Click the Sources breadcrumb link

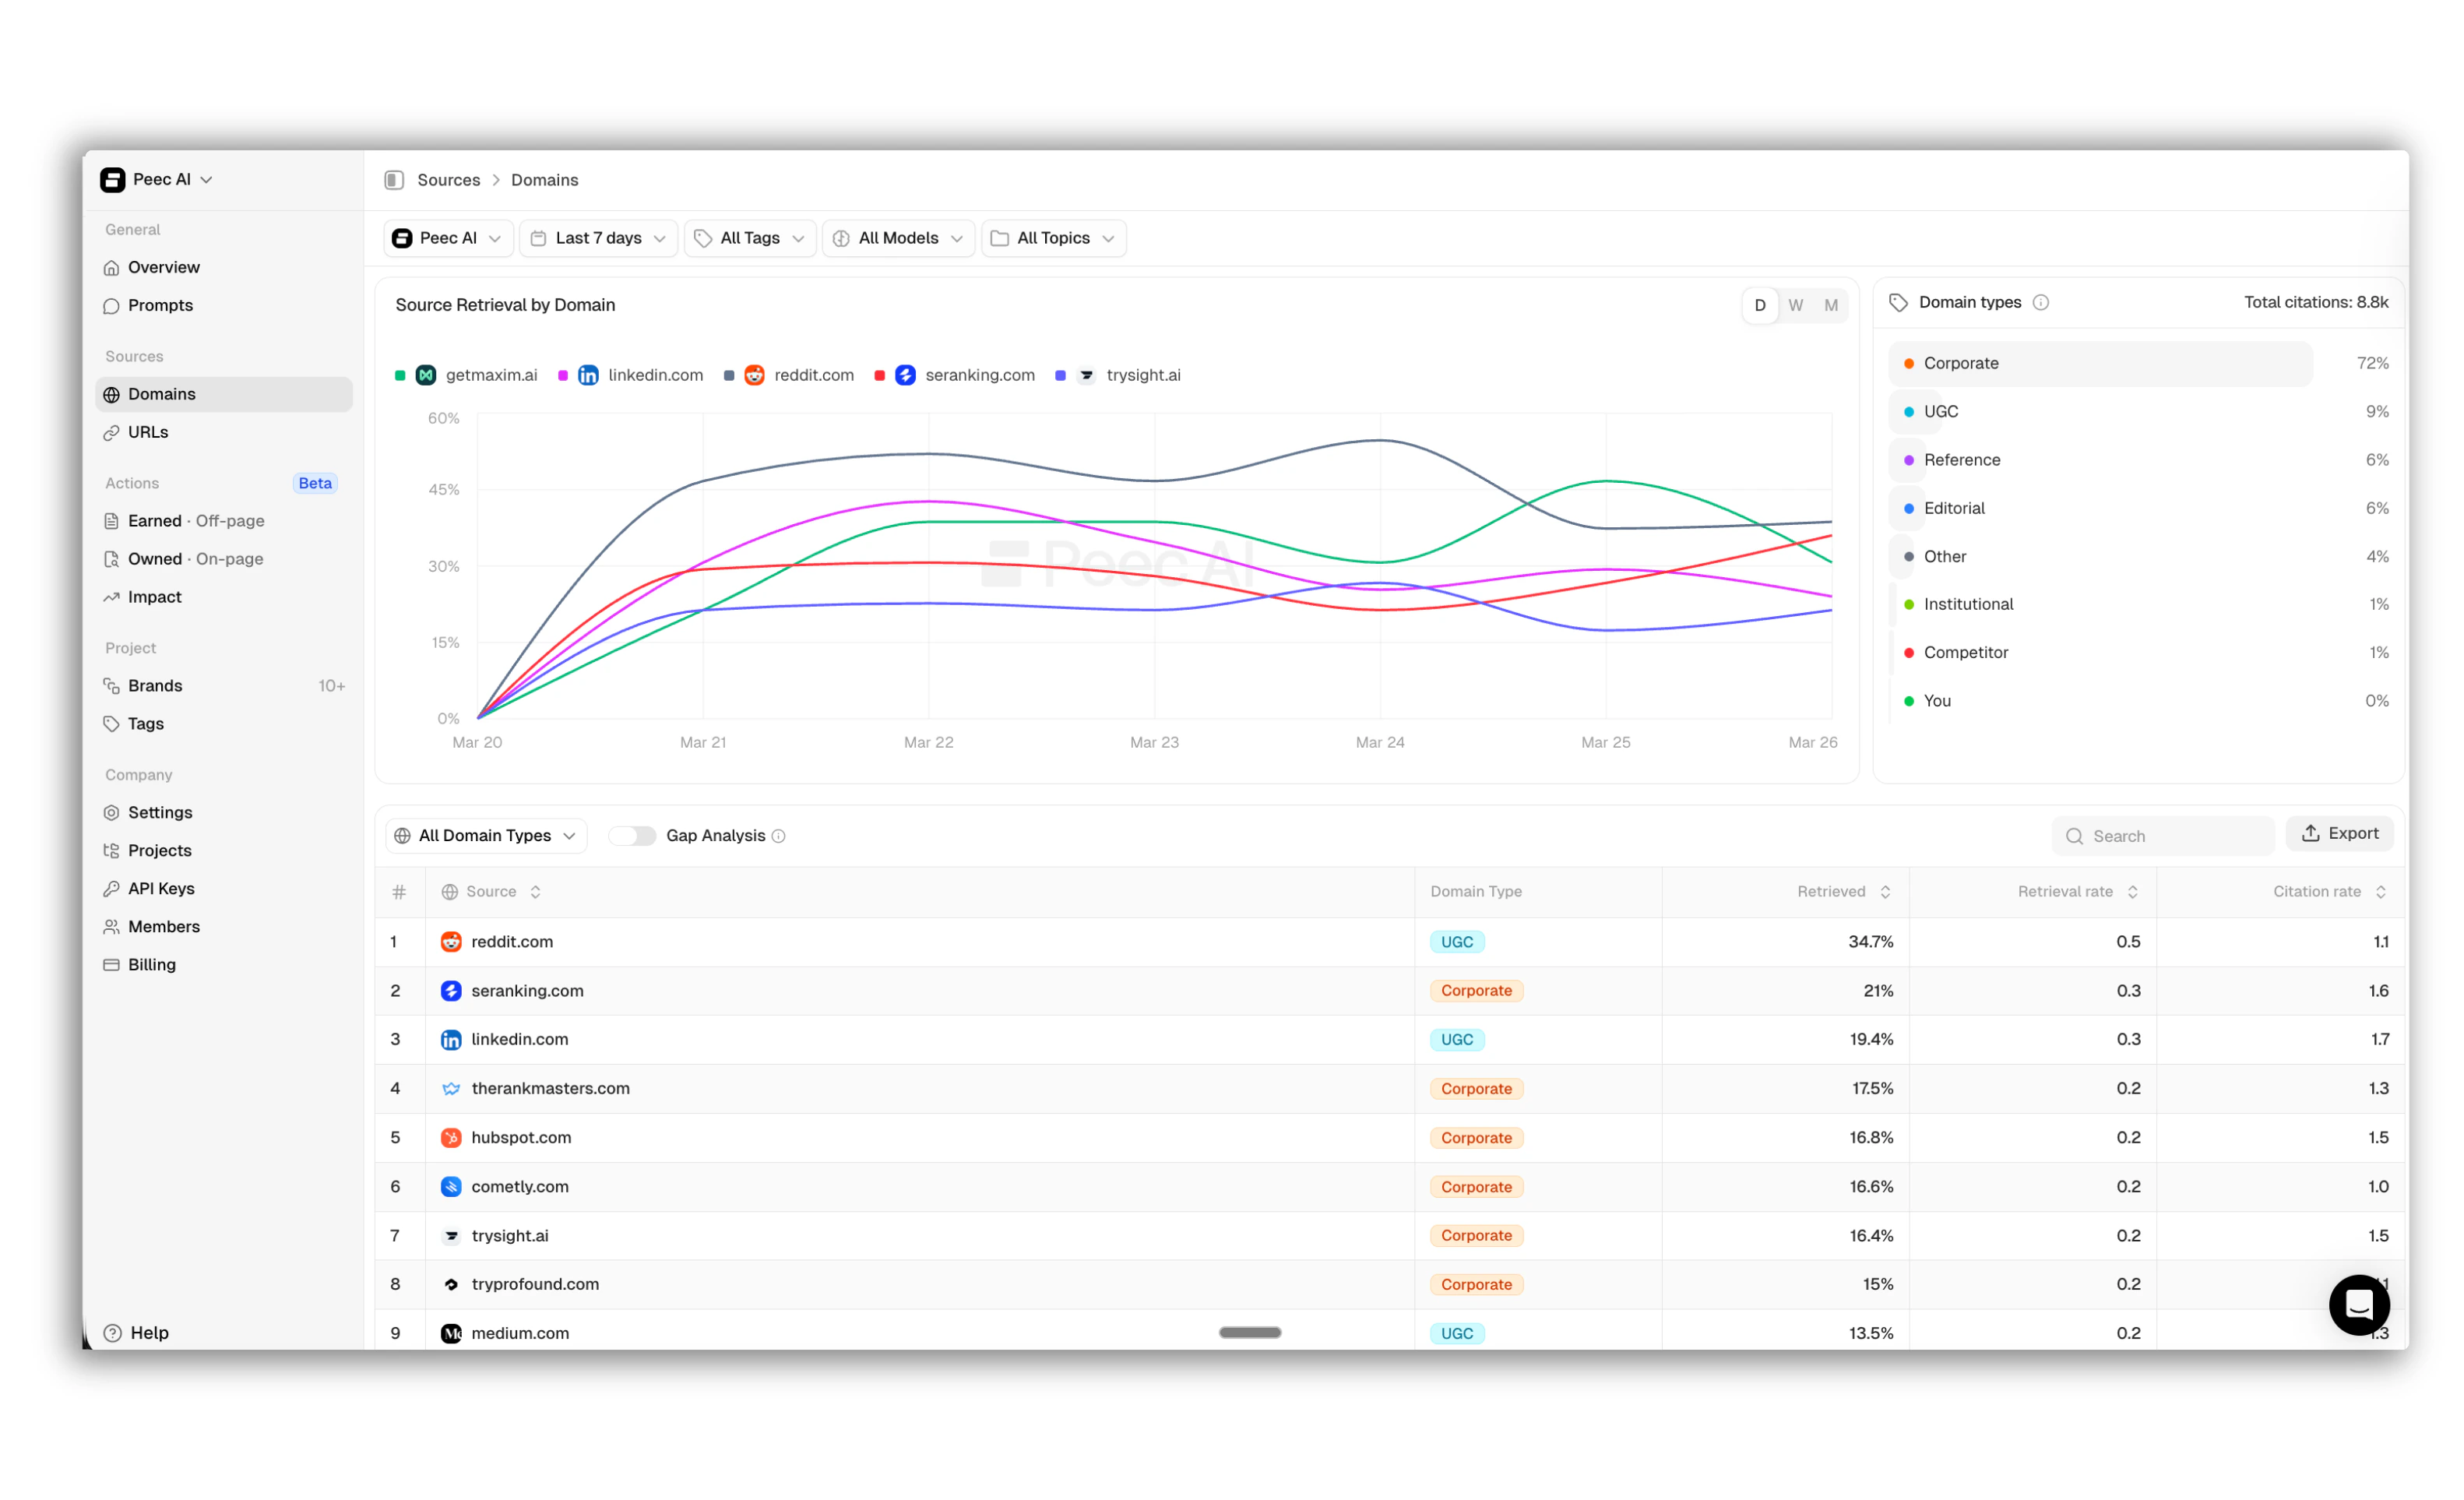pyautogui.click(x=448, y=180)
